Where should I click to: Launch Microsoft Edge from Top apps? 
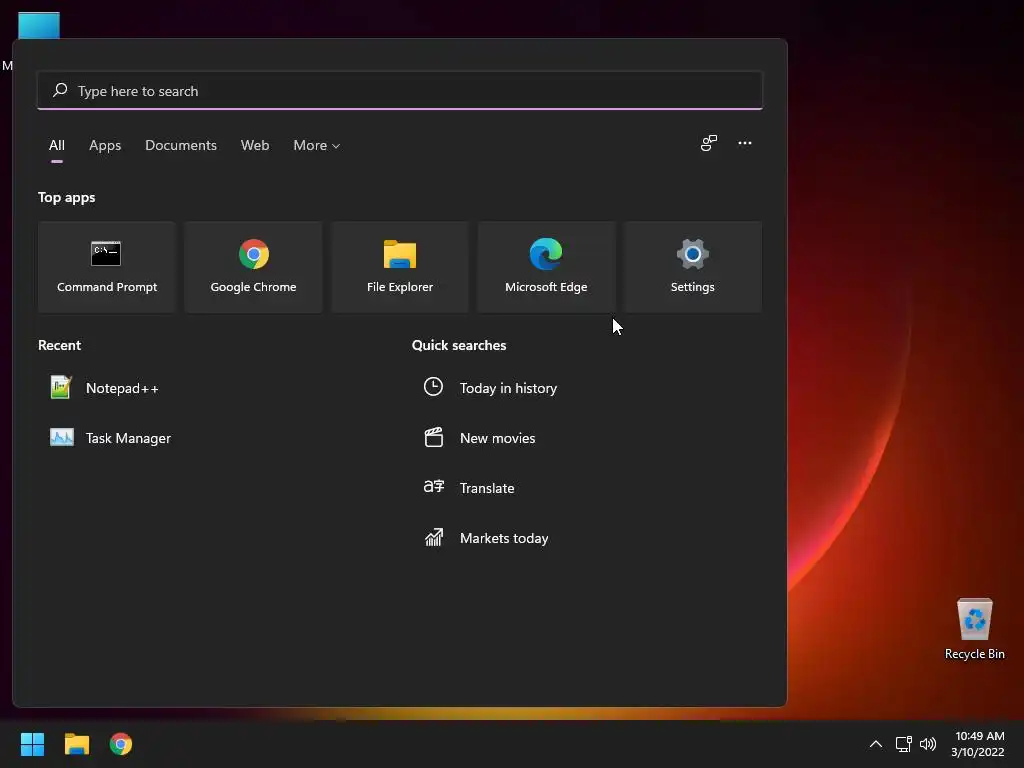[546, 267]
